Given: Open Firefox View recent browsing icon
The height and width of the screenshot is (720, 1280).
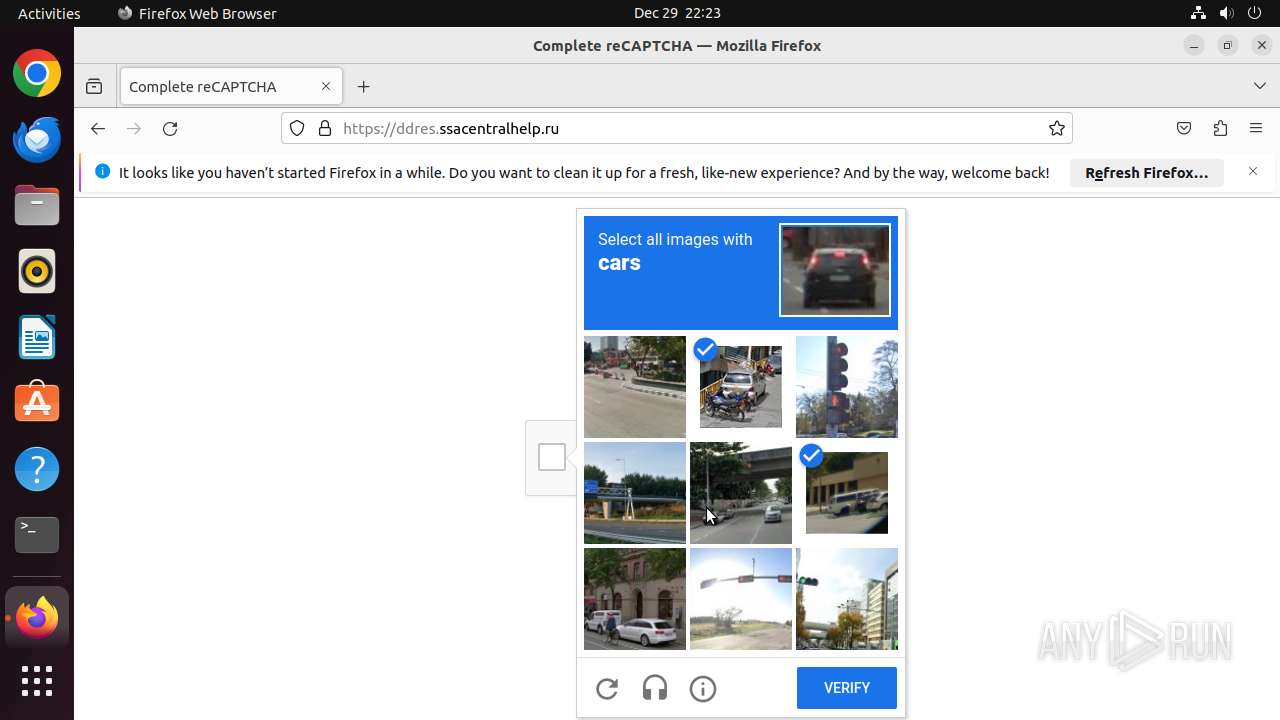Looking at the screenshot, I should pyautogui.click(x=94, y=87).
